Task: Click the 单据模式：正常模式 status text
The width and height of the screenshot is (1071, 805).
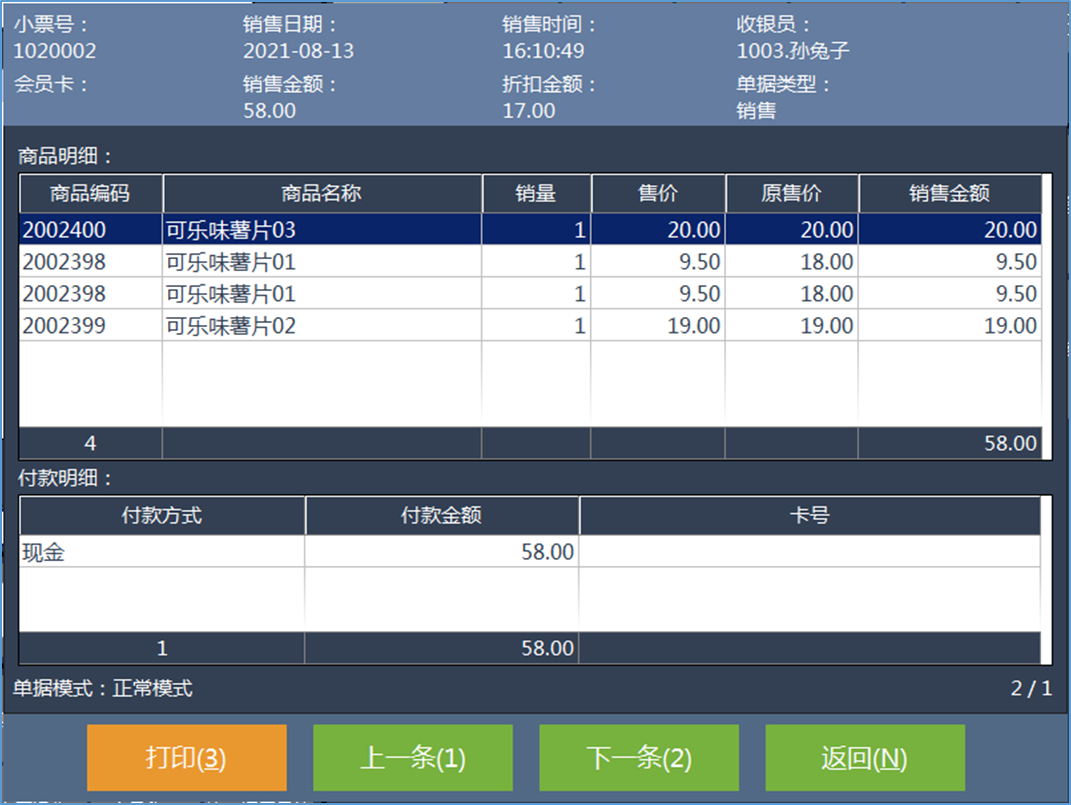Action: click(103, 688)
